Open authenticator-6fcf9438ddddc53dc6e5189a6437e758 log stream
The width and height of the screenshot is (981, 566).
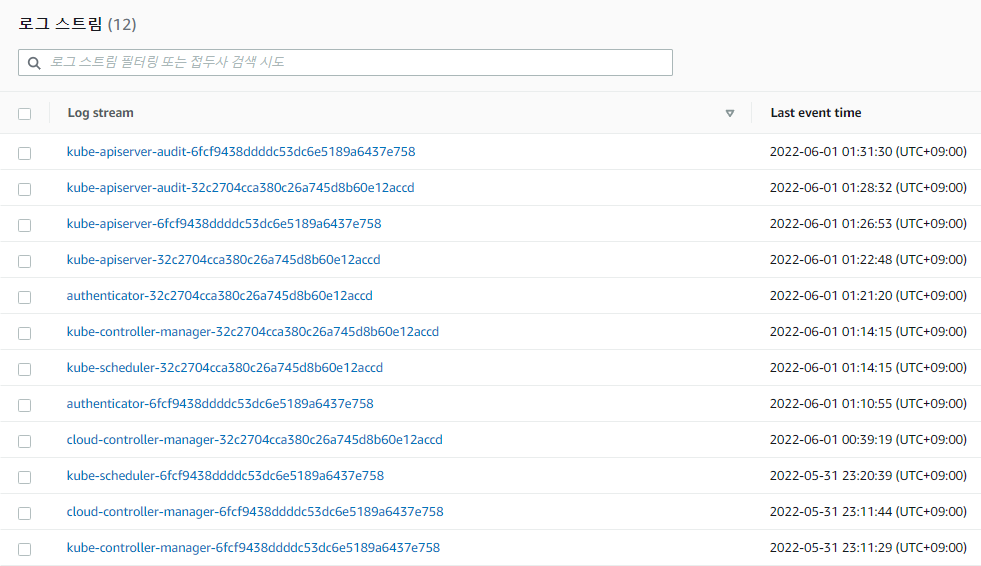click(x=220, y=404)
